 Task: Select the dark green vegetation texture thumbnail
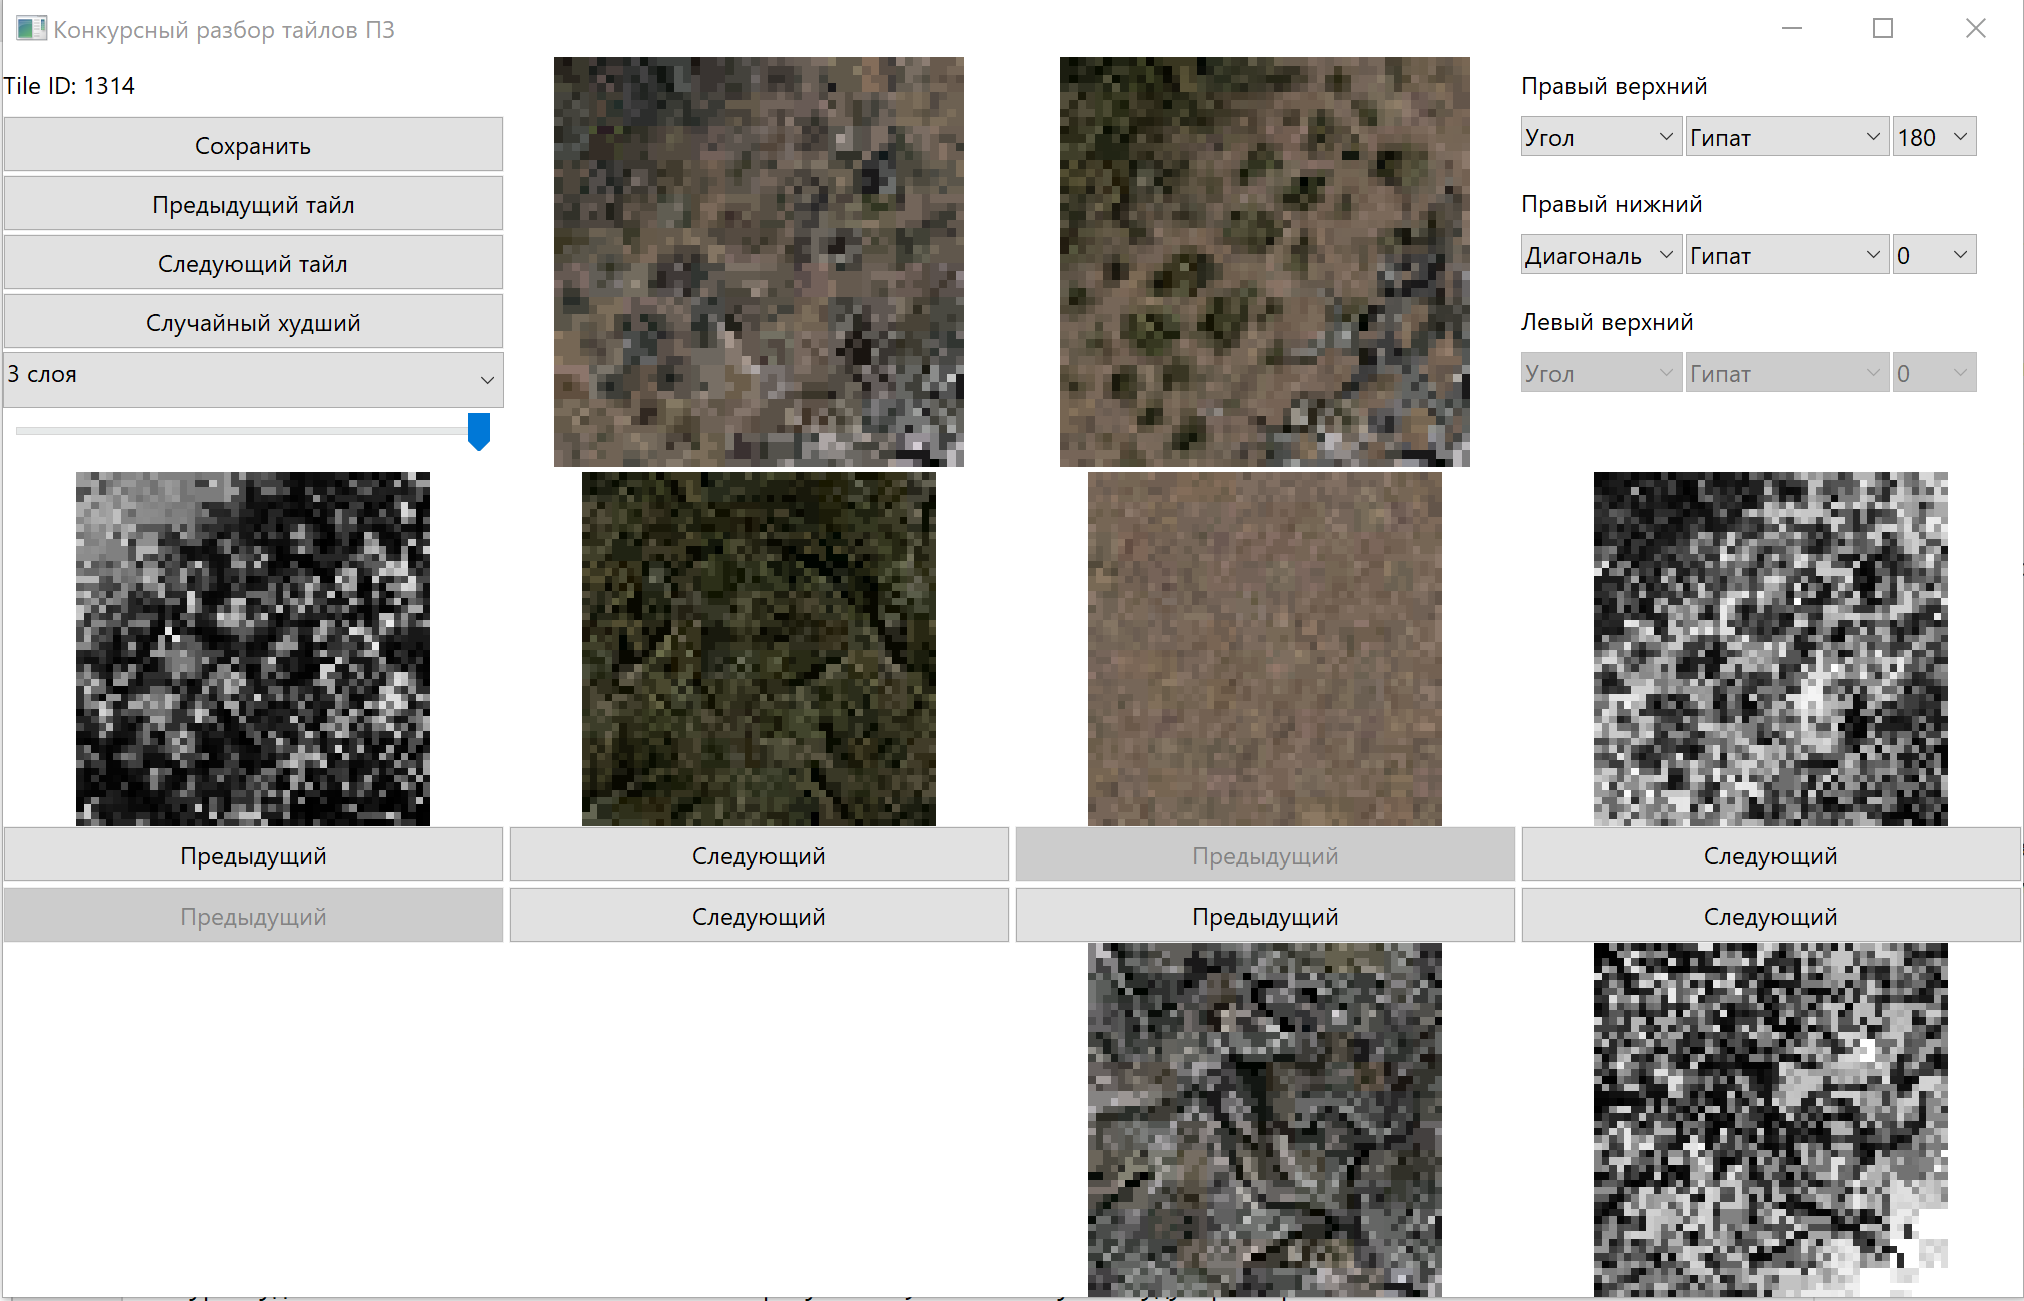point(758,648)
